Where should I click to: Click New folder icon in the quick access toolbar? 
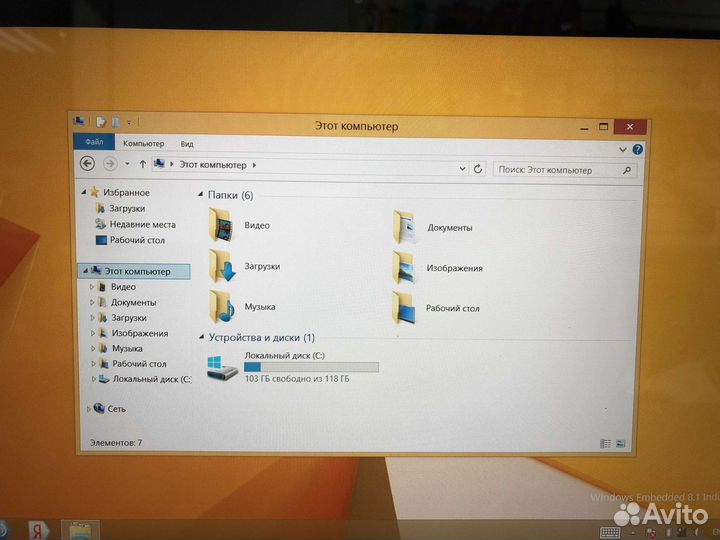(x=116, y=122)
